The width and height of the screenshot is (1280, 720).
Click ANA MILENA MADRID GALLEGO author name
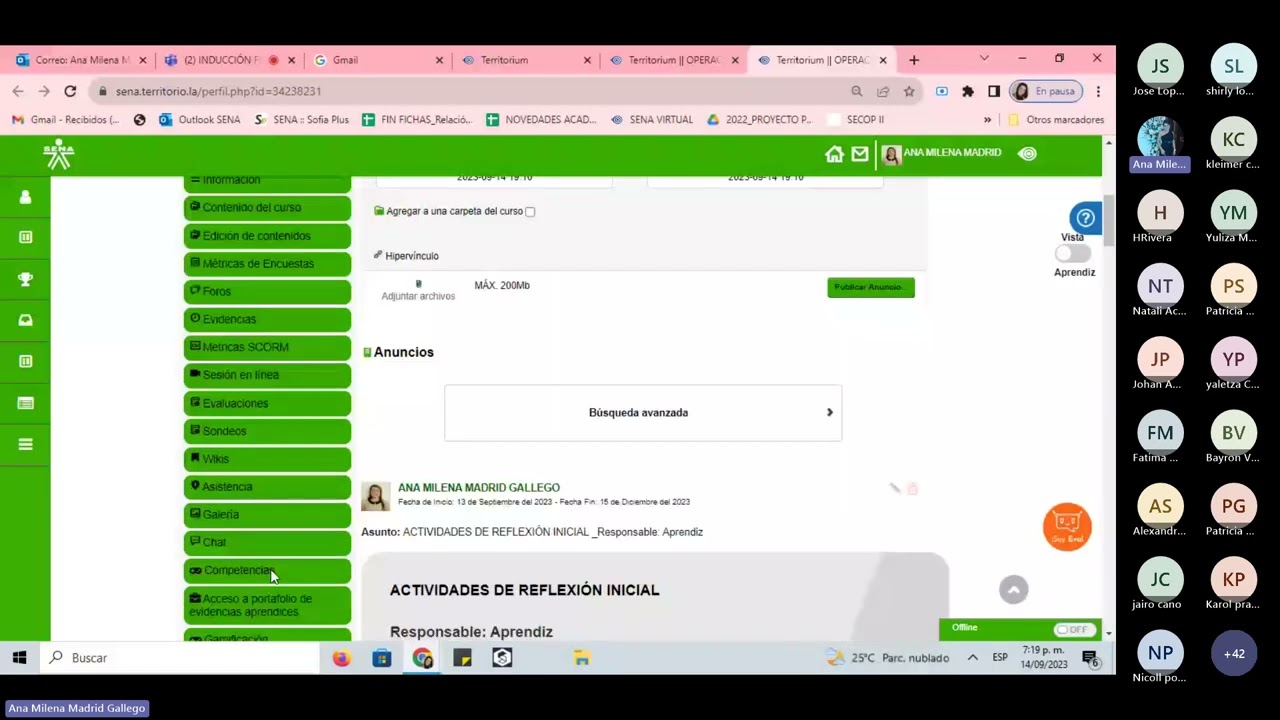click(x=479, y=488)
